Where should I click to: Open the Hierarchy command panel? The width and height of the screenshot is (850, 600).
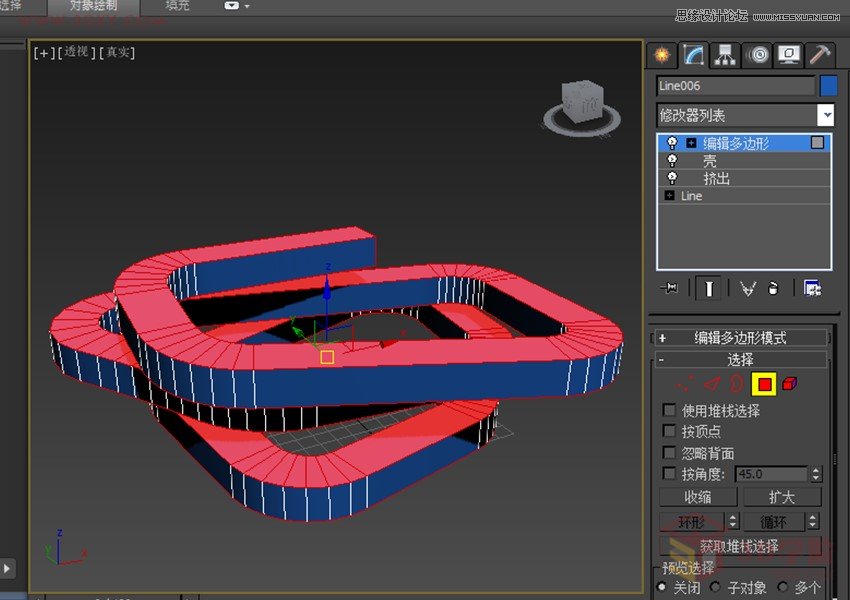tap(725, 55)
